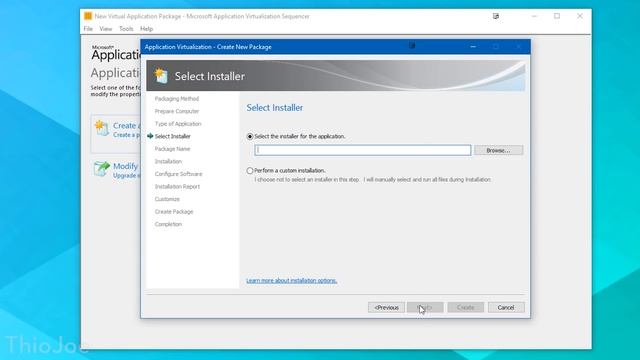The image size is (640, 360).
Task: Cancel the Create New Package wizard
Action: [x=506, y=307]
